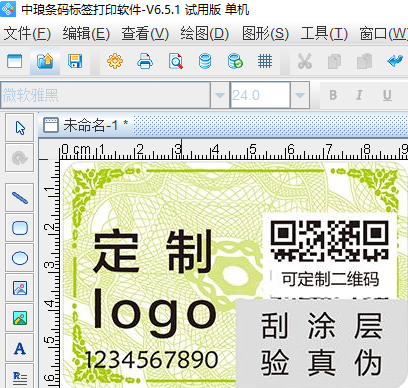This screenshot has width=408, height=388.
Task: Select the 刮涂层 text in gray area
Action: tap(321, 326)
